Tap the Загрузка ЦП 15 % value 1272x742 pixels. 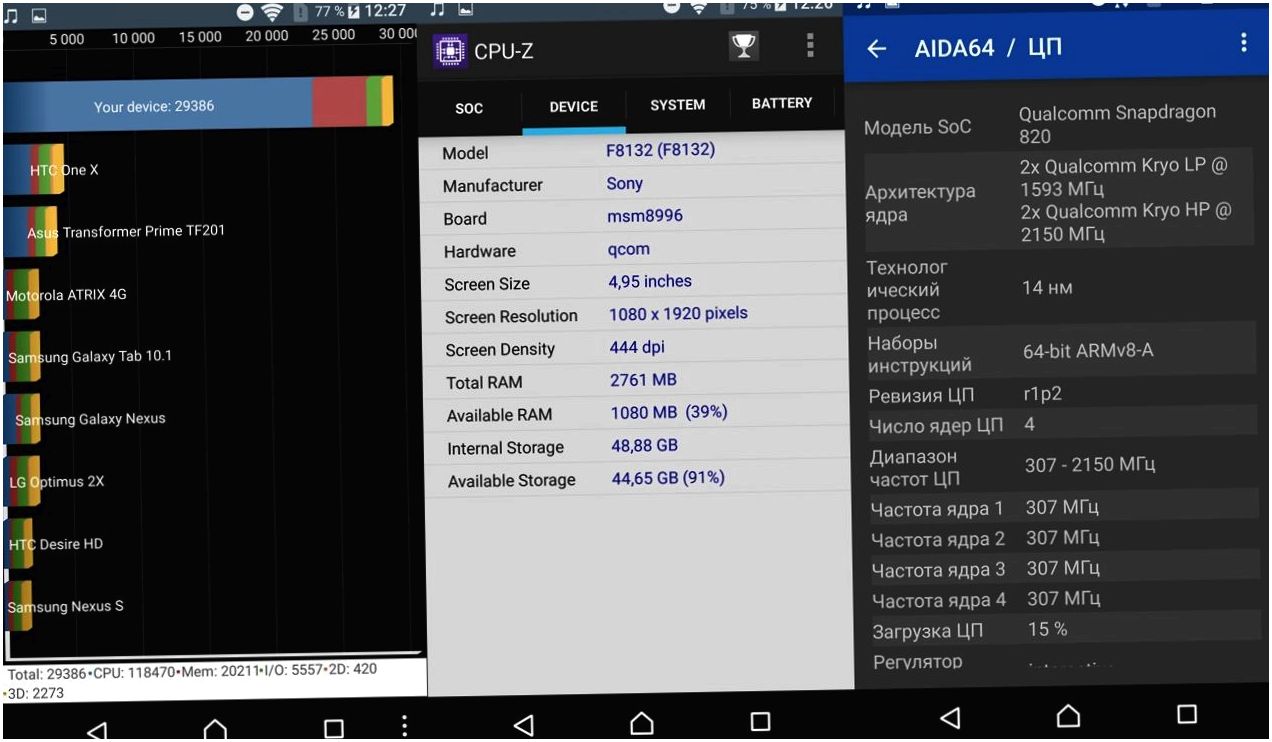tap(1047, 629)
